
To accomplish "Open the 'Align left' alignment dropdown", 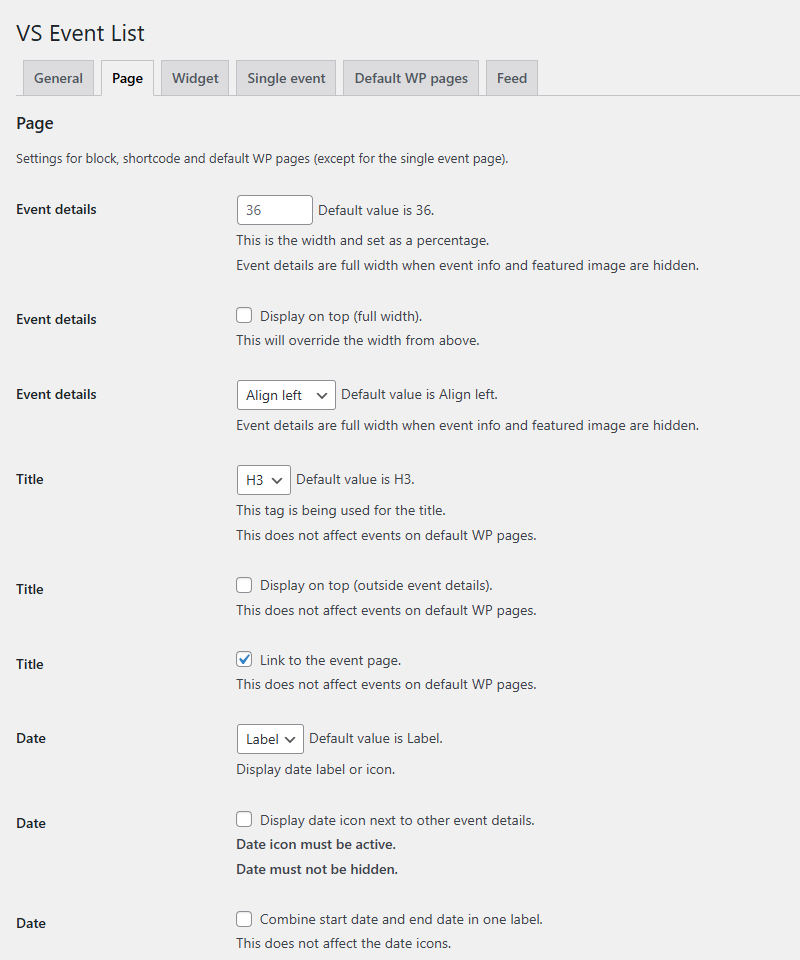I will pos(286,394).
